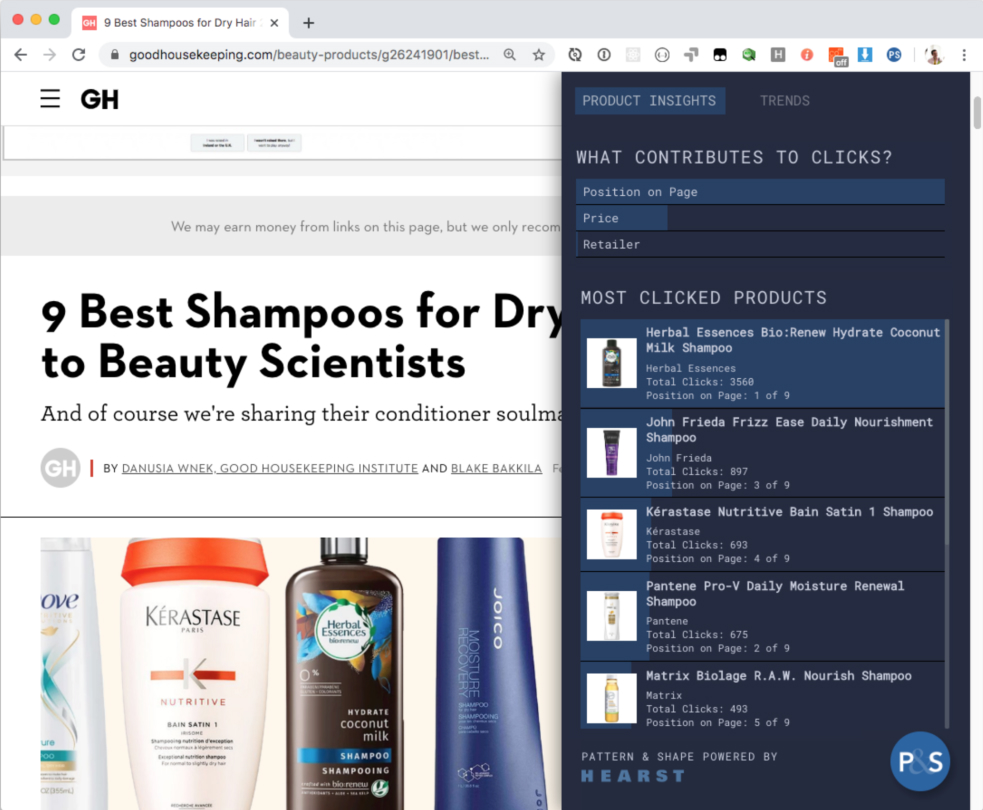The image size is (983, 810).
Task: Open Danusia Wnek author link
Action: pos(270,468)
